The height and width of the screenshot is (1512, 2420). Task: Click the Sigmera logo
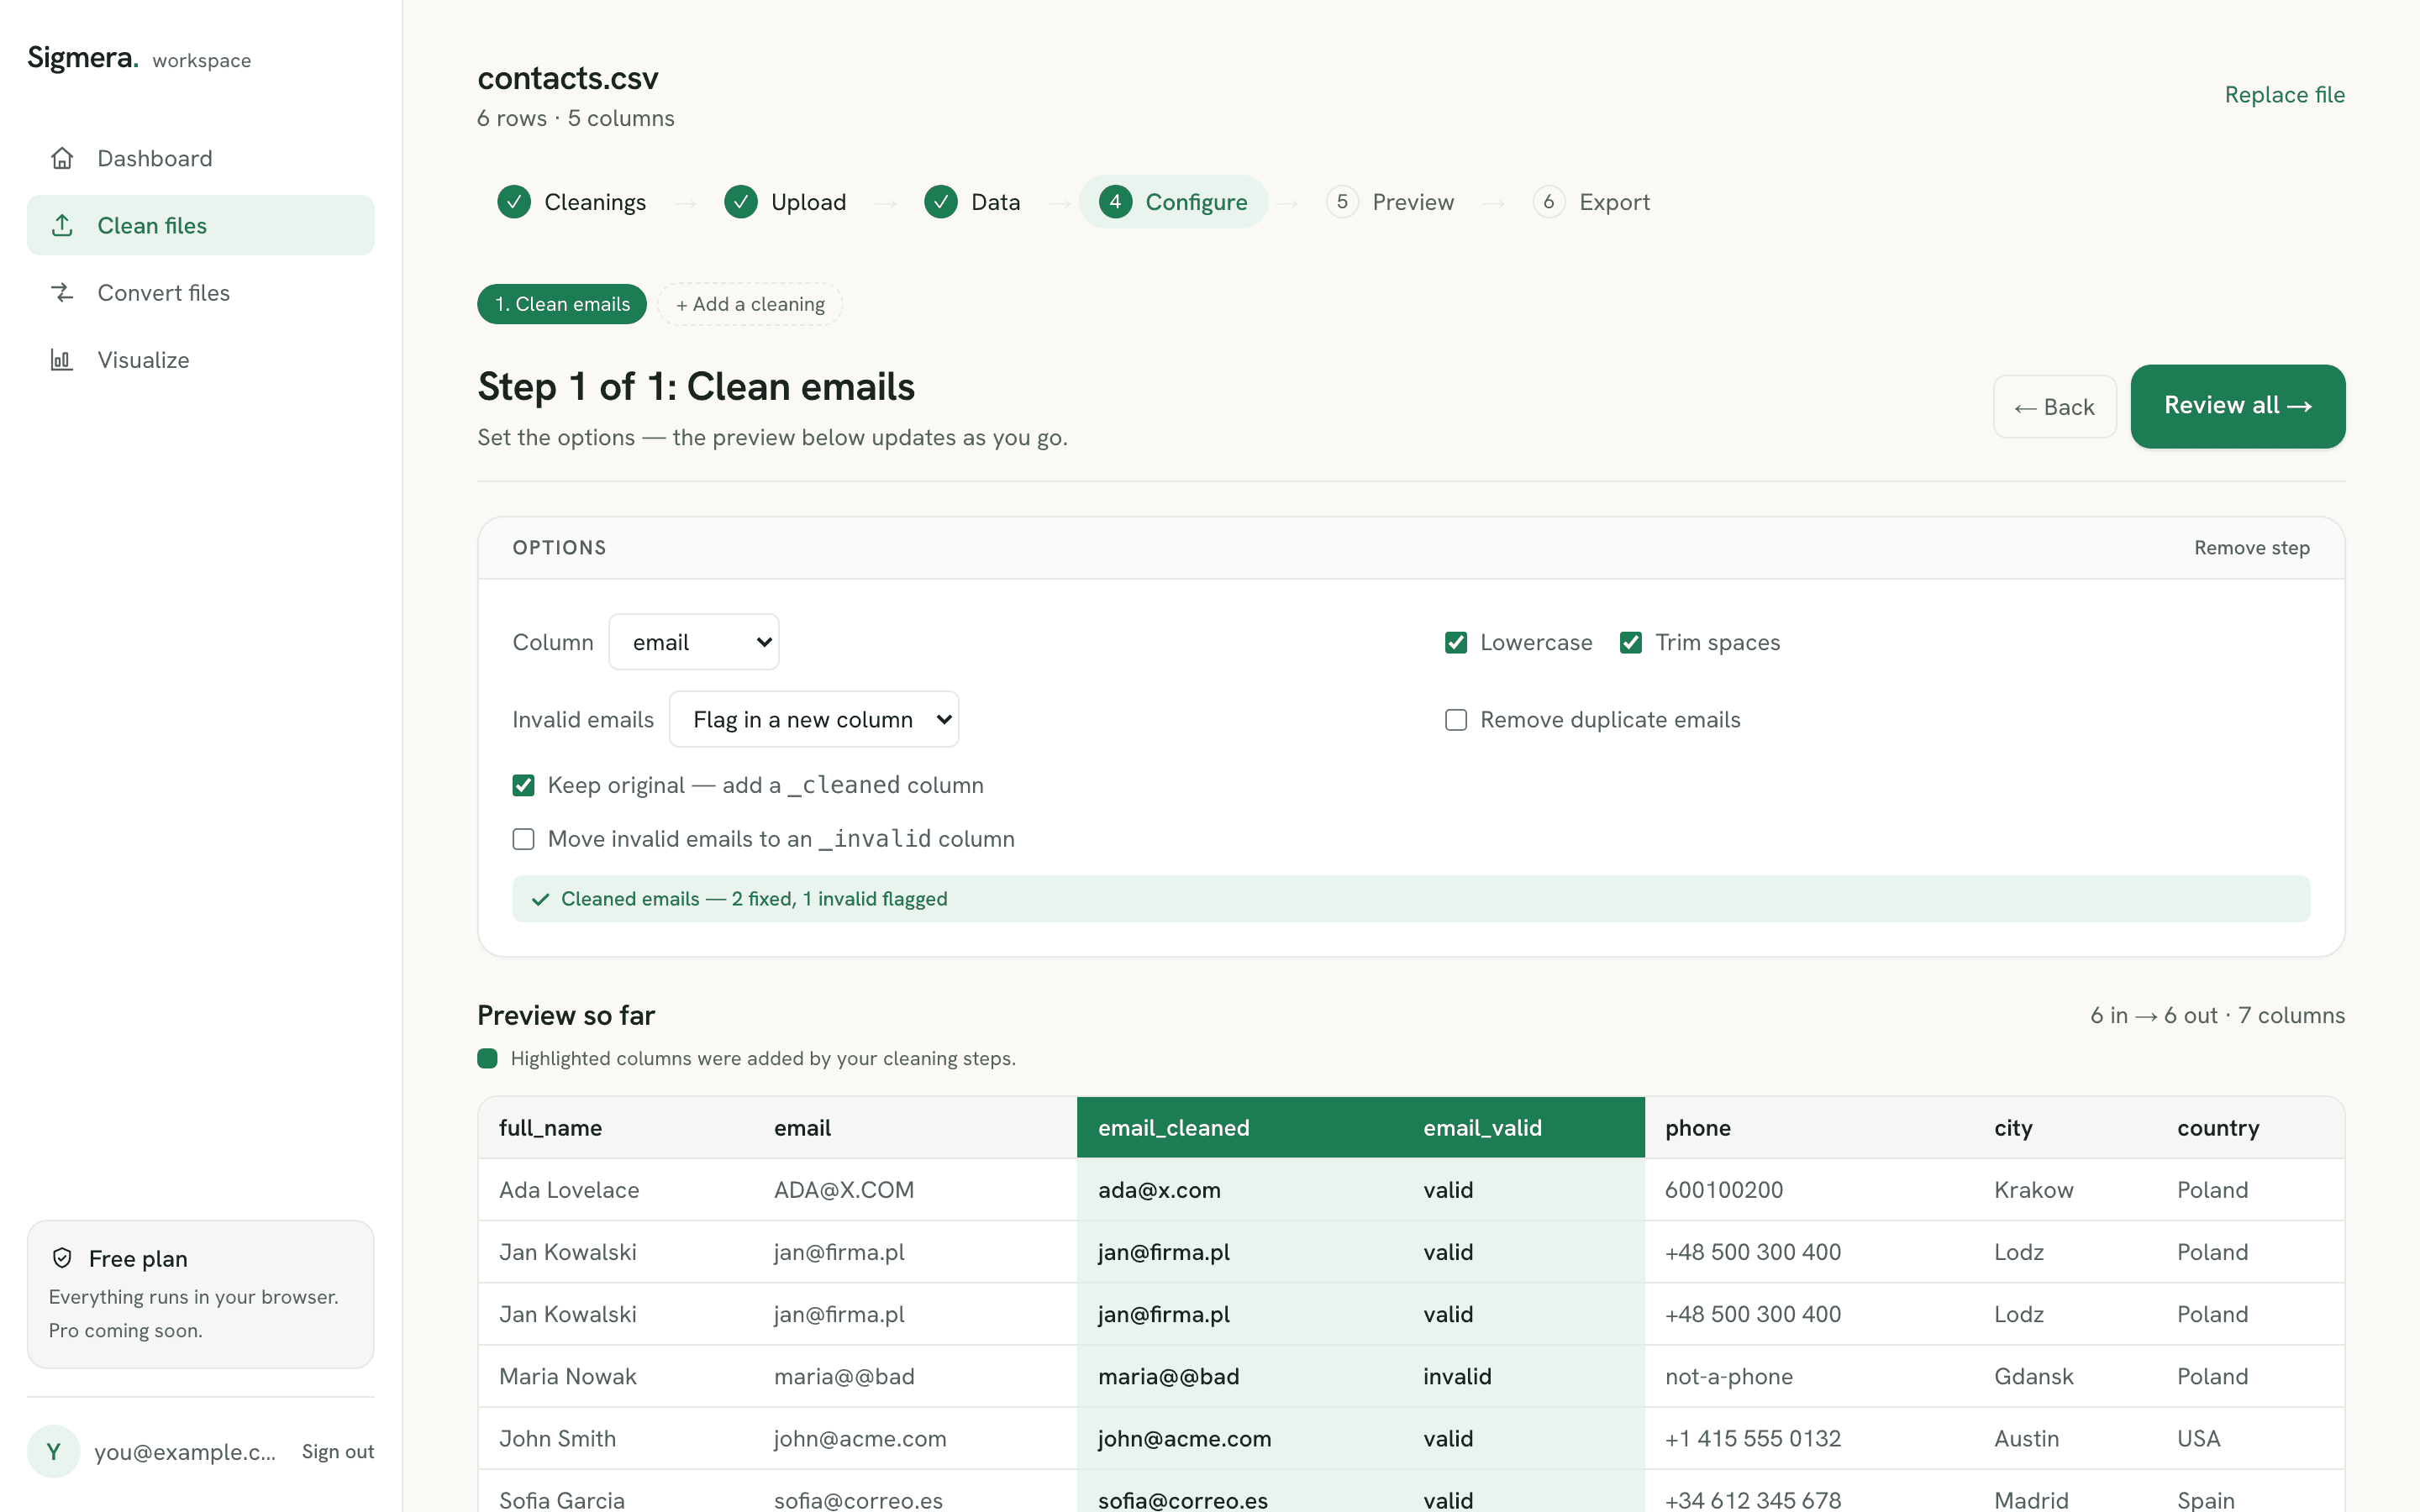pos(83,58)
